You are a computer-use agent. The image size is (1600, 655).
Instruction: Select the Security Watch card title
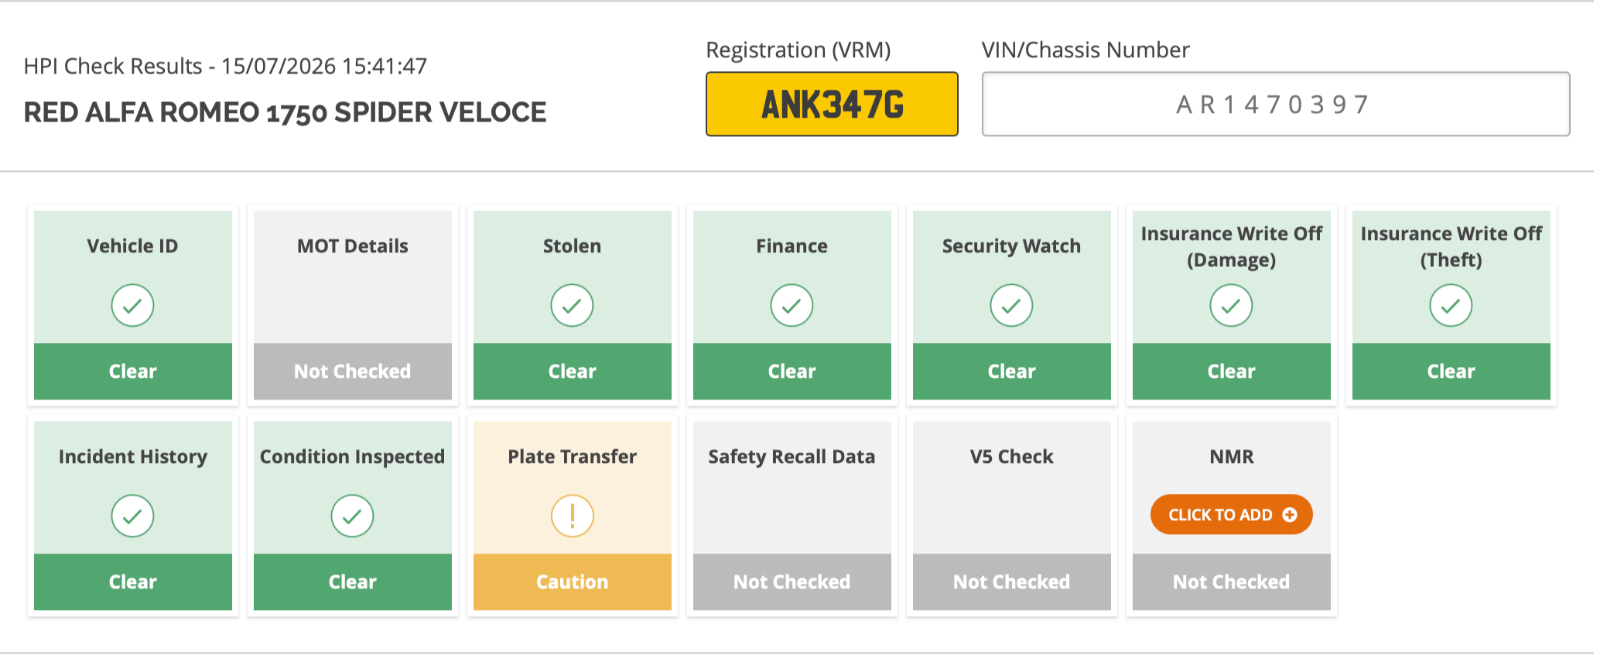click(1011, 246)
